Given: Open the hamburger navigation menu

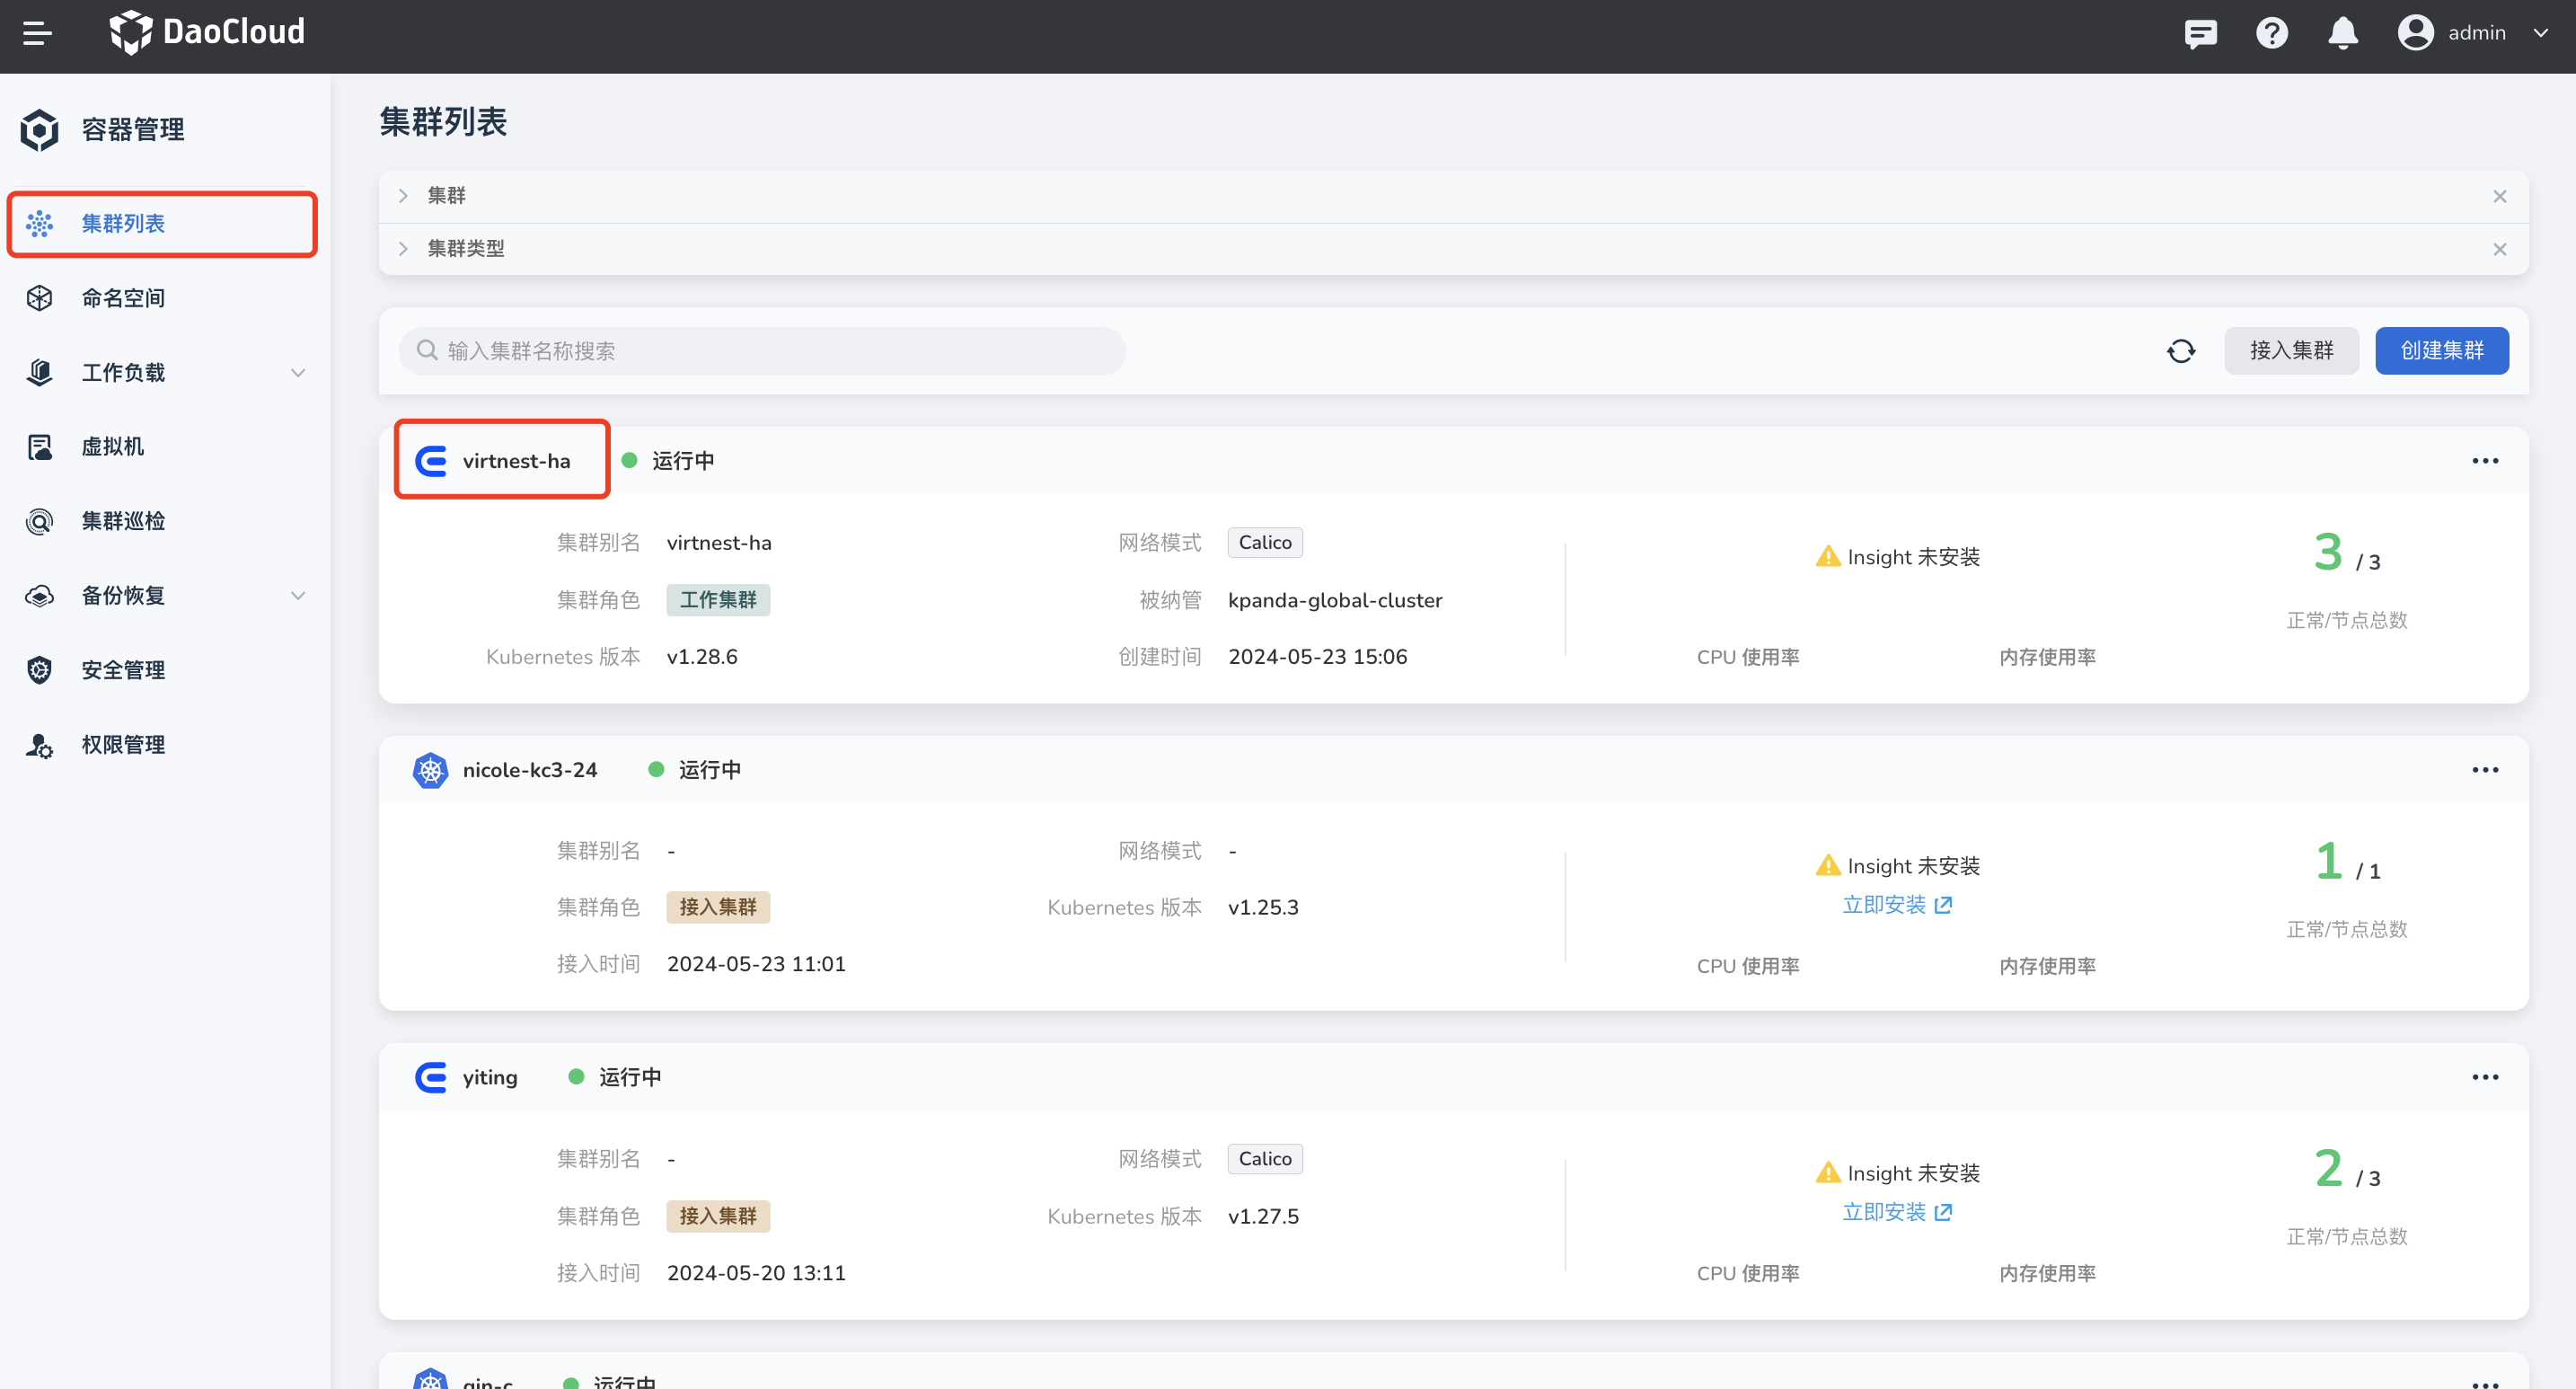Looking at the screenshot, I should tap(37, 33).
